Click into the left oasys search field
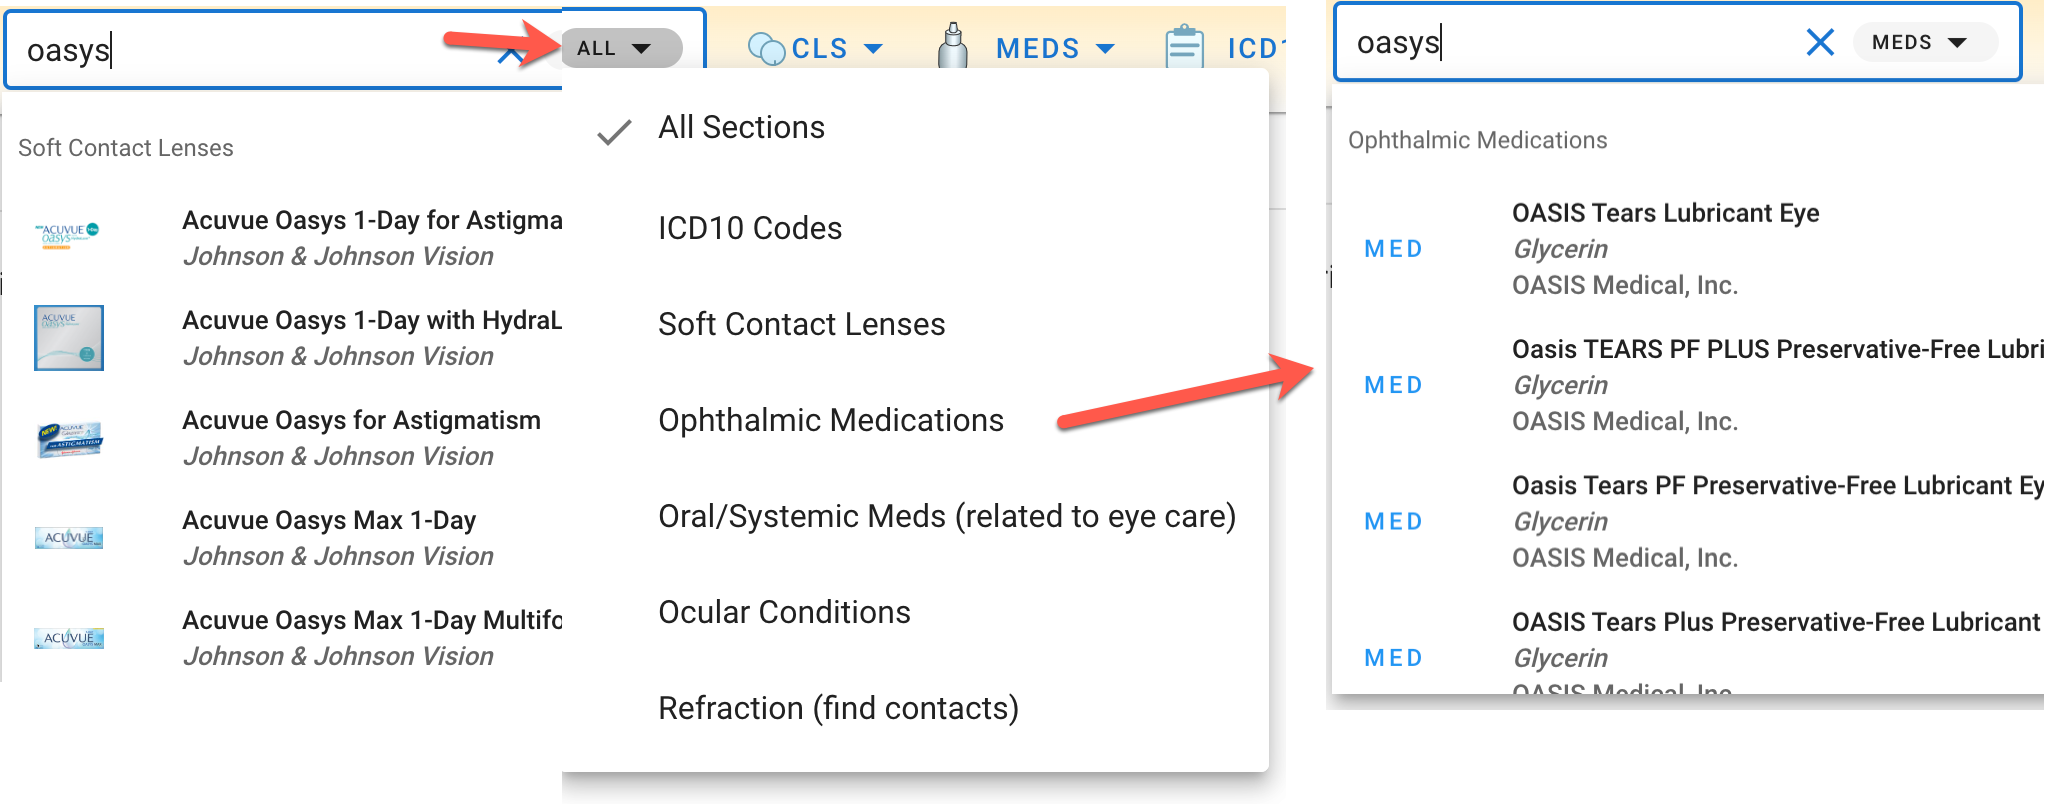 (250, 50)
